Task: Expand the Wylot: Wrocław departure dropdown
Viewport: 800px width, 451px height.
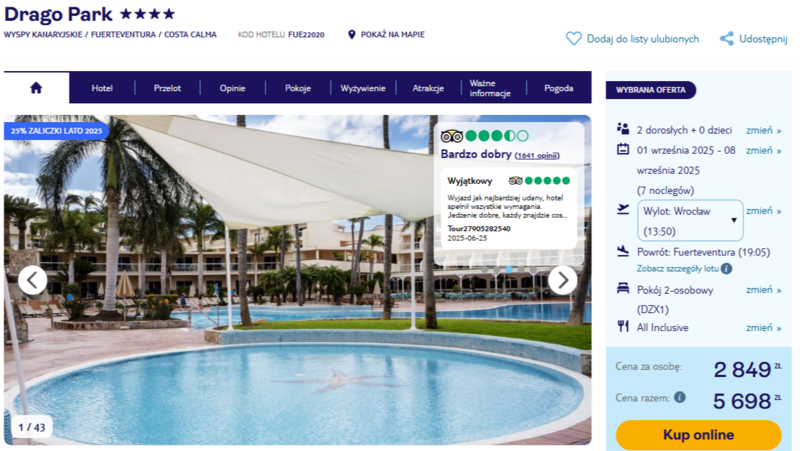Action: point(690,220)
